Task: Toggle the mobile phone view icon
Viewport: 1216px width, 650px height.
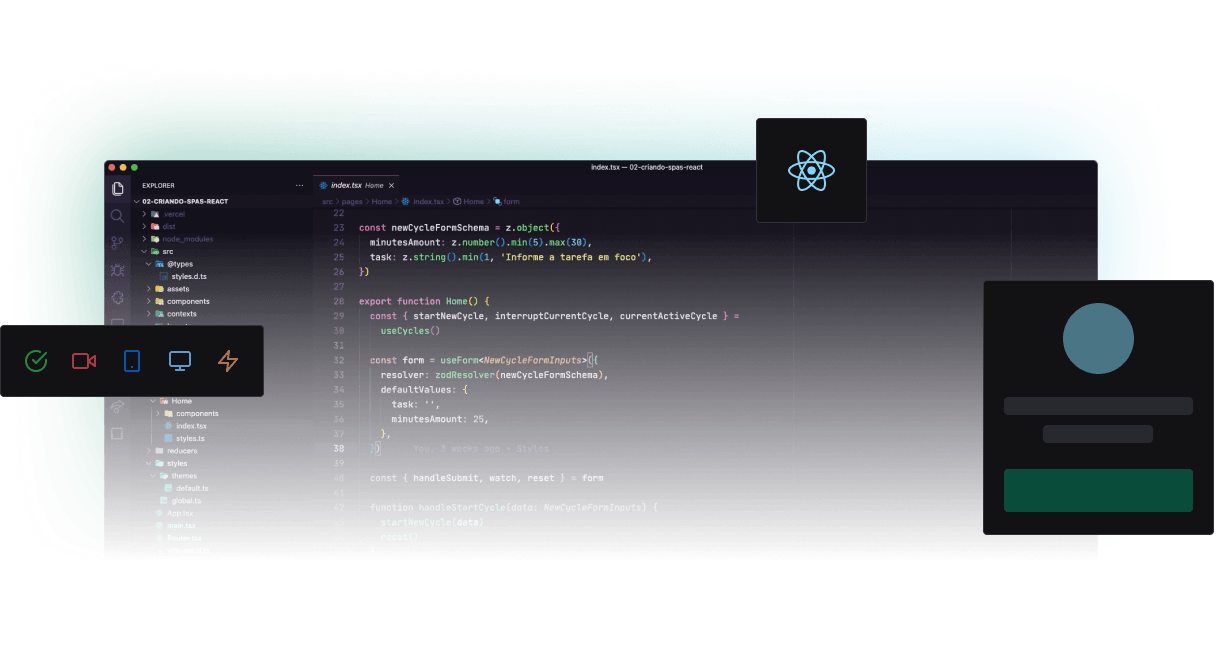Action: pyautogui.click(x=131, y=362)
